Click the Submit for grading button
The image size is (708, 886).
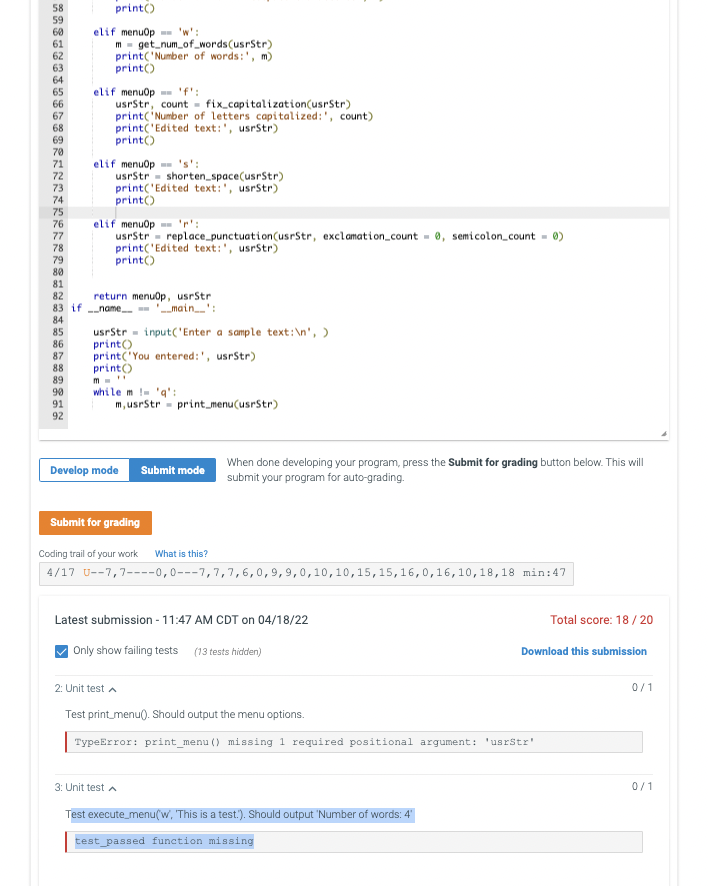95,523
